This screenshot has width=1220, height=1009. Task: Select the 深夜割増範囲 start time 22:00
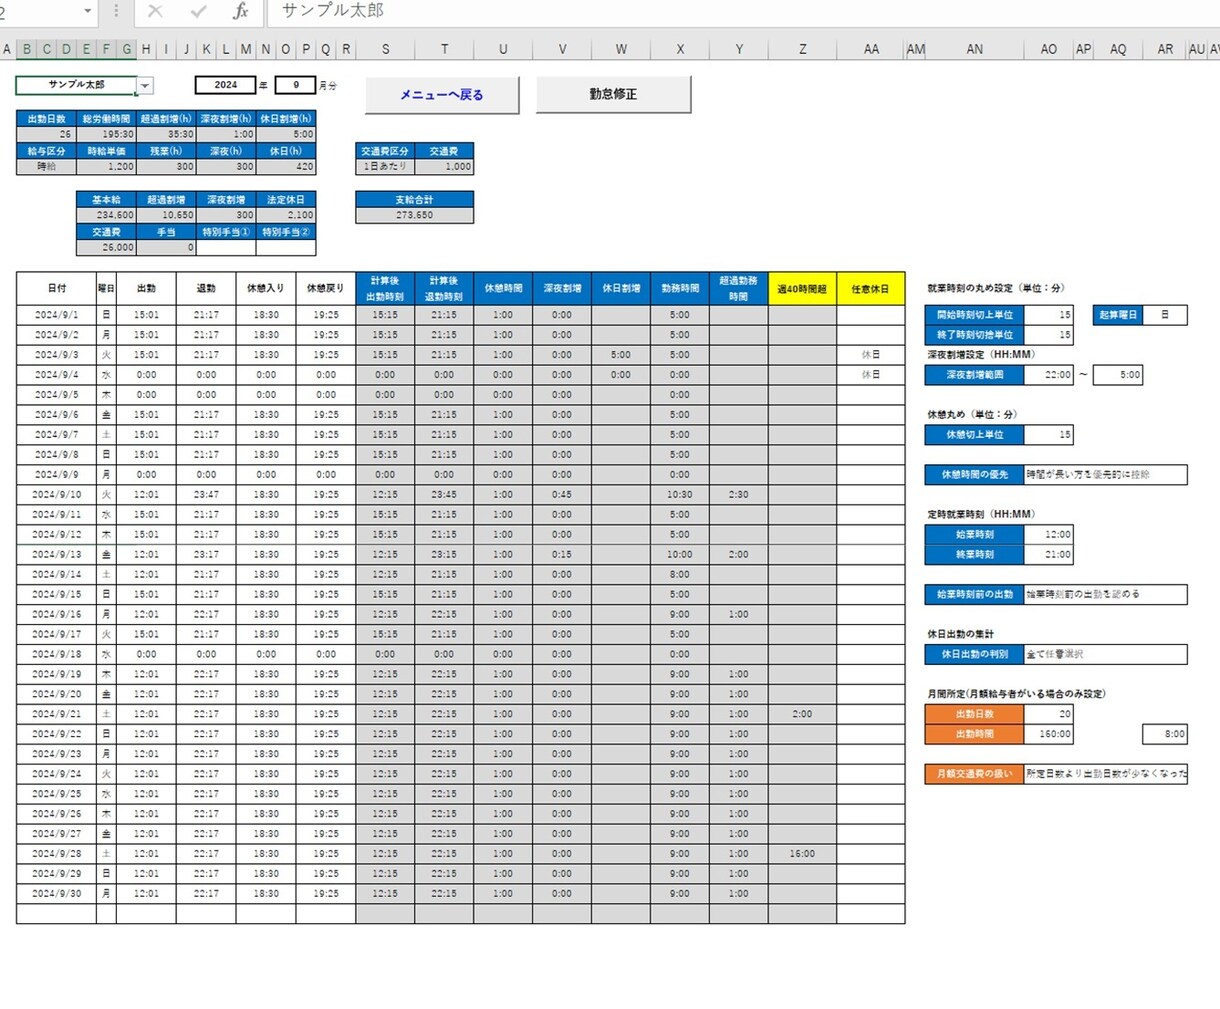1049,375
